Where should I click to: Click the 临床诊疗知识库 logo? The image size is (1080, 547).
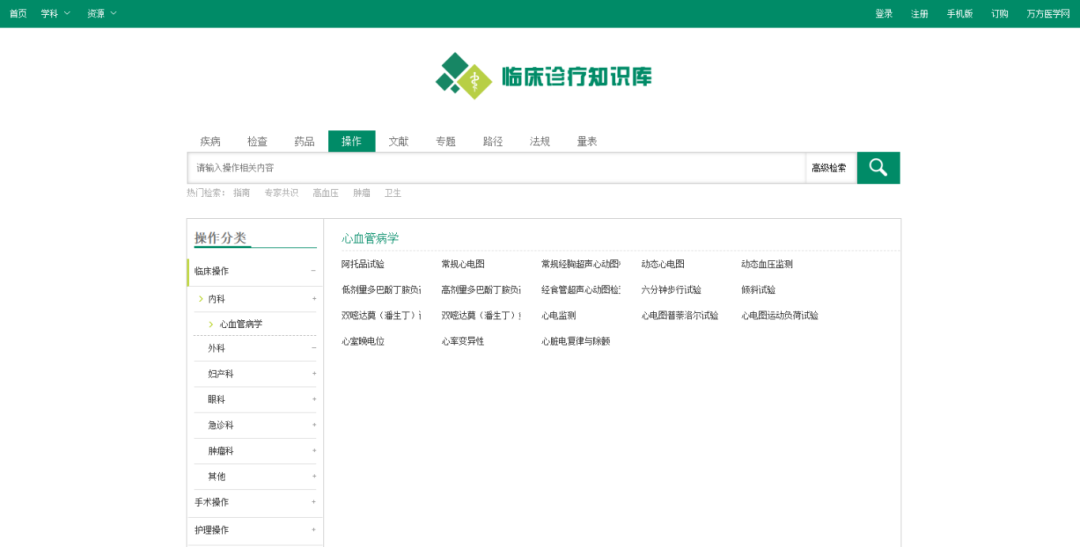543,76
